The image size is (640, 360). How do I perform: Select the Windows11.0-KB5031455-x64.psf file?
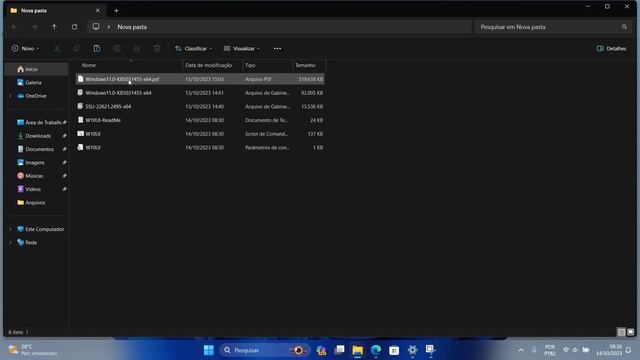click(200, 79)
